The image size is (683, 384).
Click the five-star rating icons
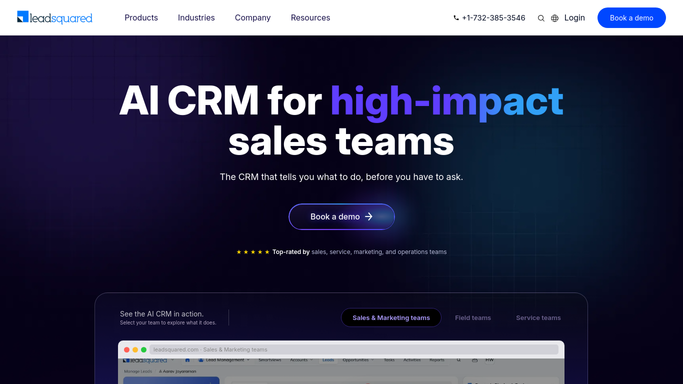tap(253, 252)
